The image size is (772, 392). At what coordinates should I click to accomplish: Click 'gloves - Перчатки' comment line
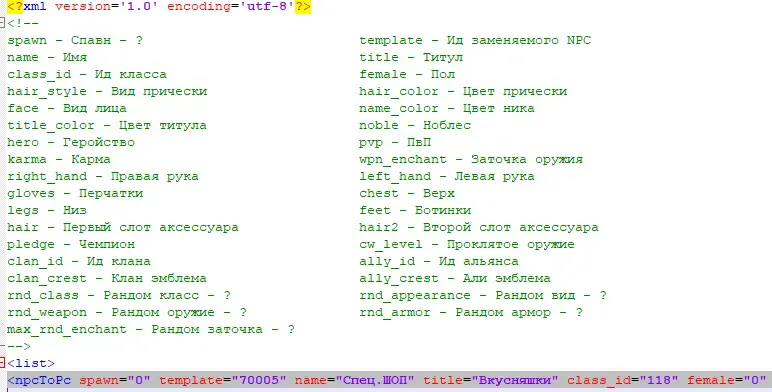click(75, 194)
